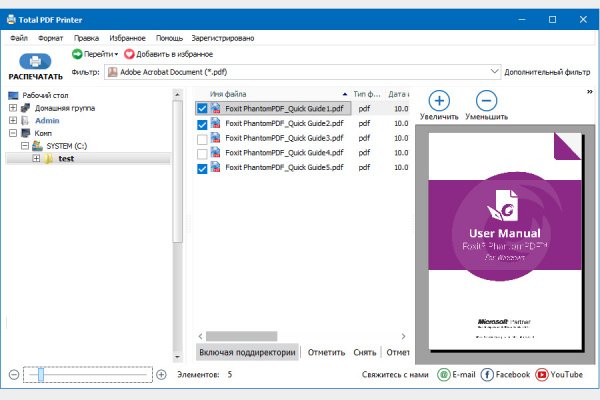The width and height of the screenshot is (600, 400).
Task: Click the Элементов: 5 status text
Action: click(x=205, y=375)
